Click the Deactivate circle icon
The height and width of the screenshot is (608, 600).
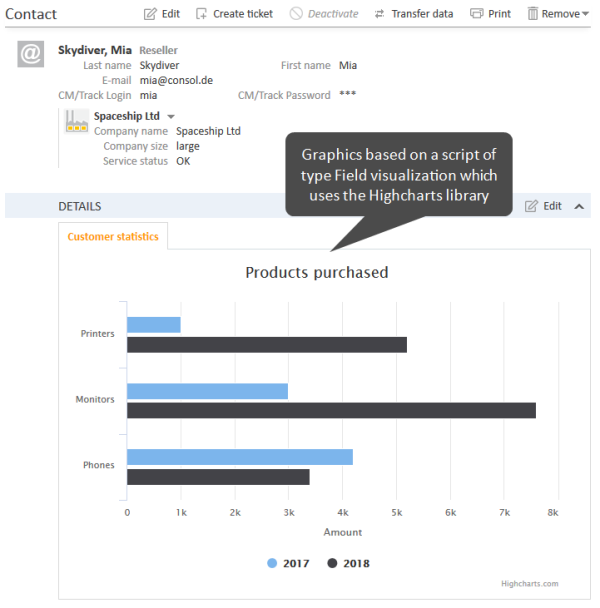coord(296,14)
